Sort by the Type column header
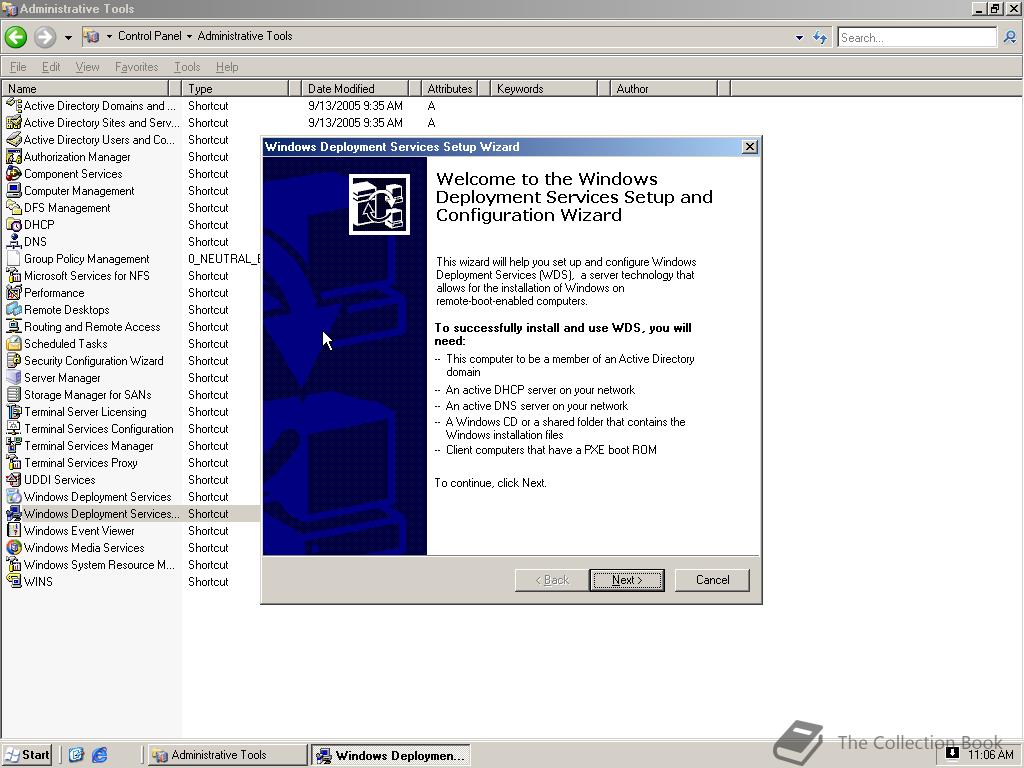This screenshot has width=1024, height=768. tap(235, 88)
